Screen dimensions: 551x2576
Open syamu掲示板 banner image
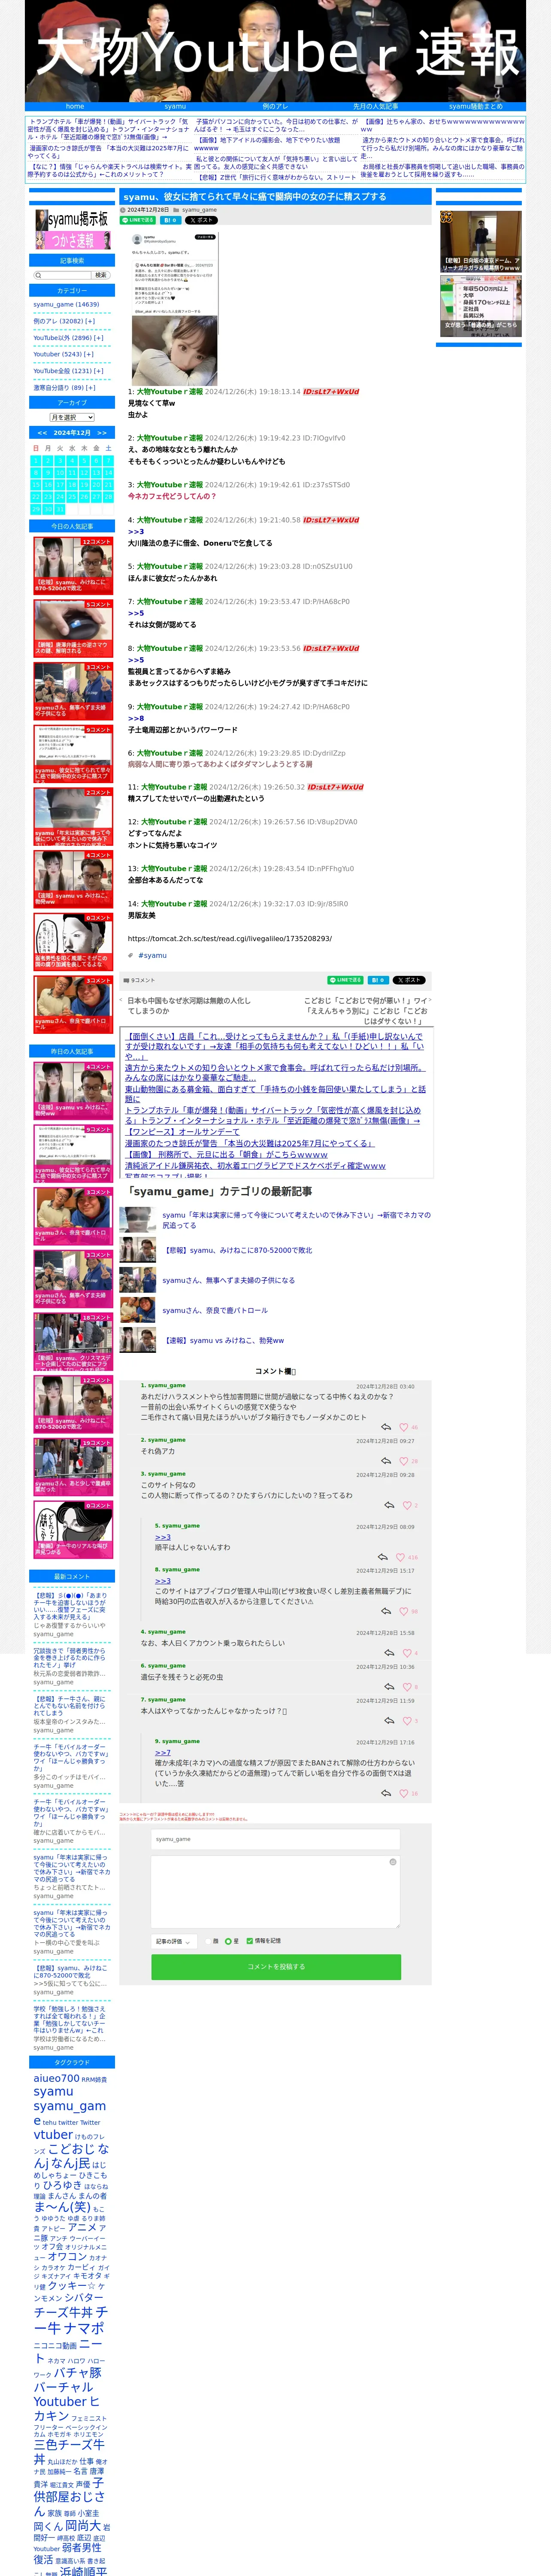[72, 219]
